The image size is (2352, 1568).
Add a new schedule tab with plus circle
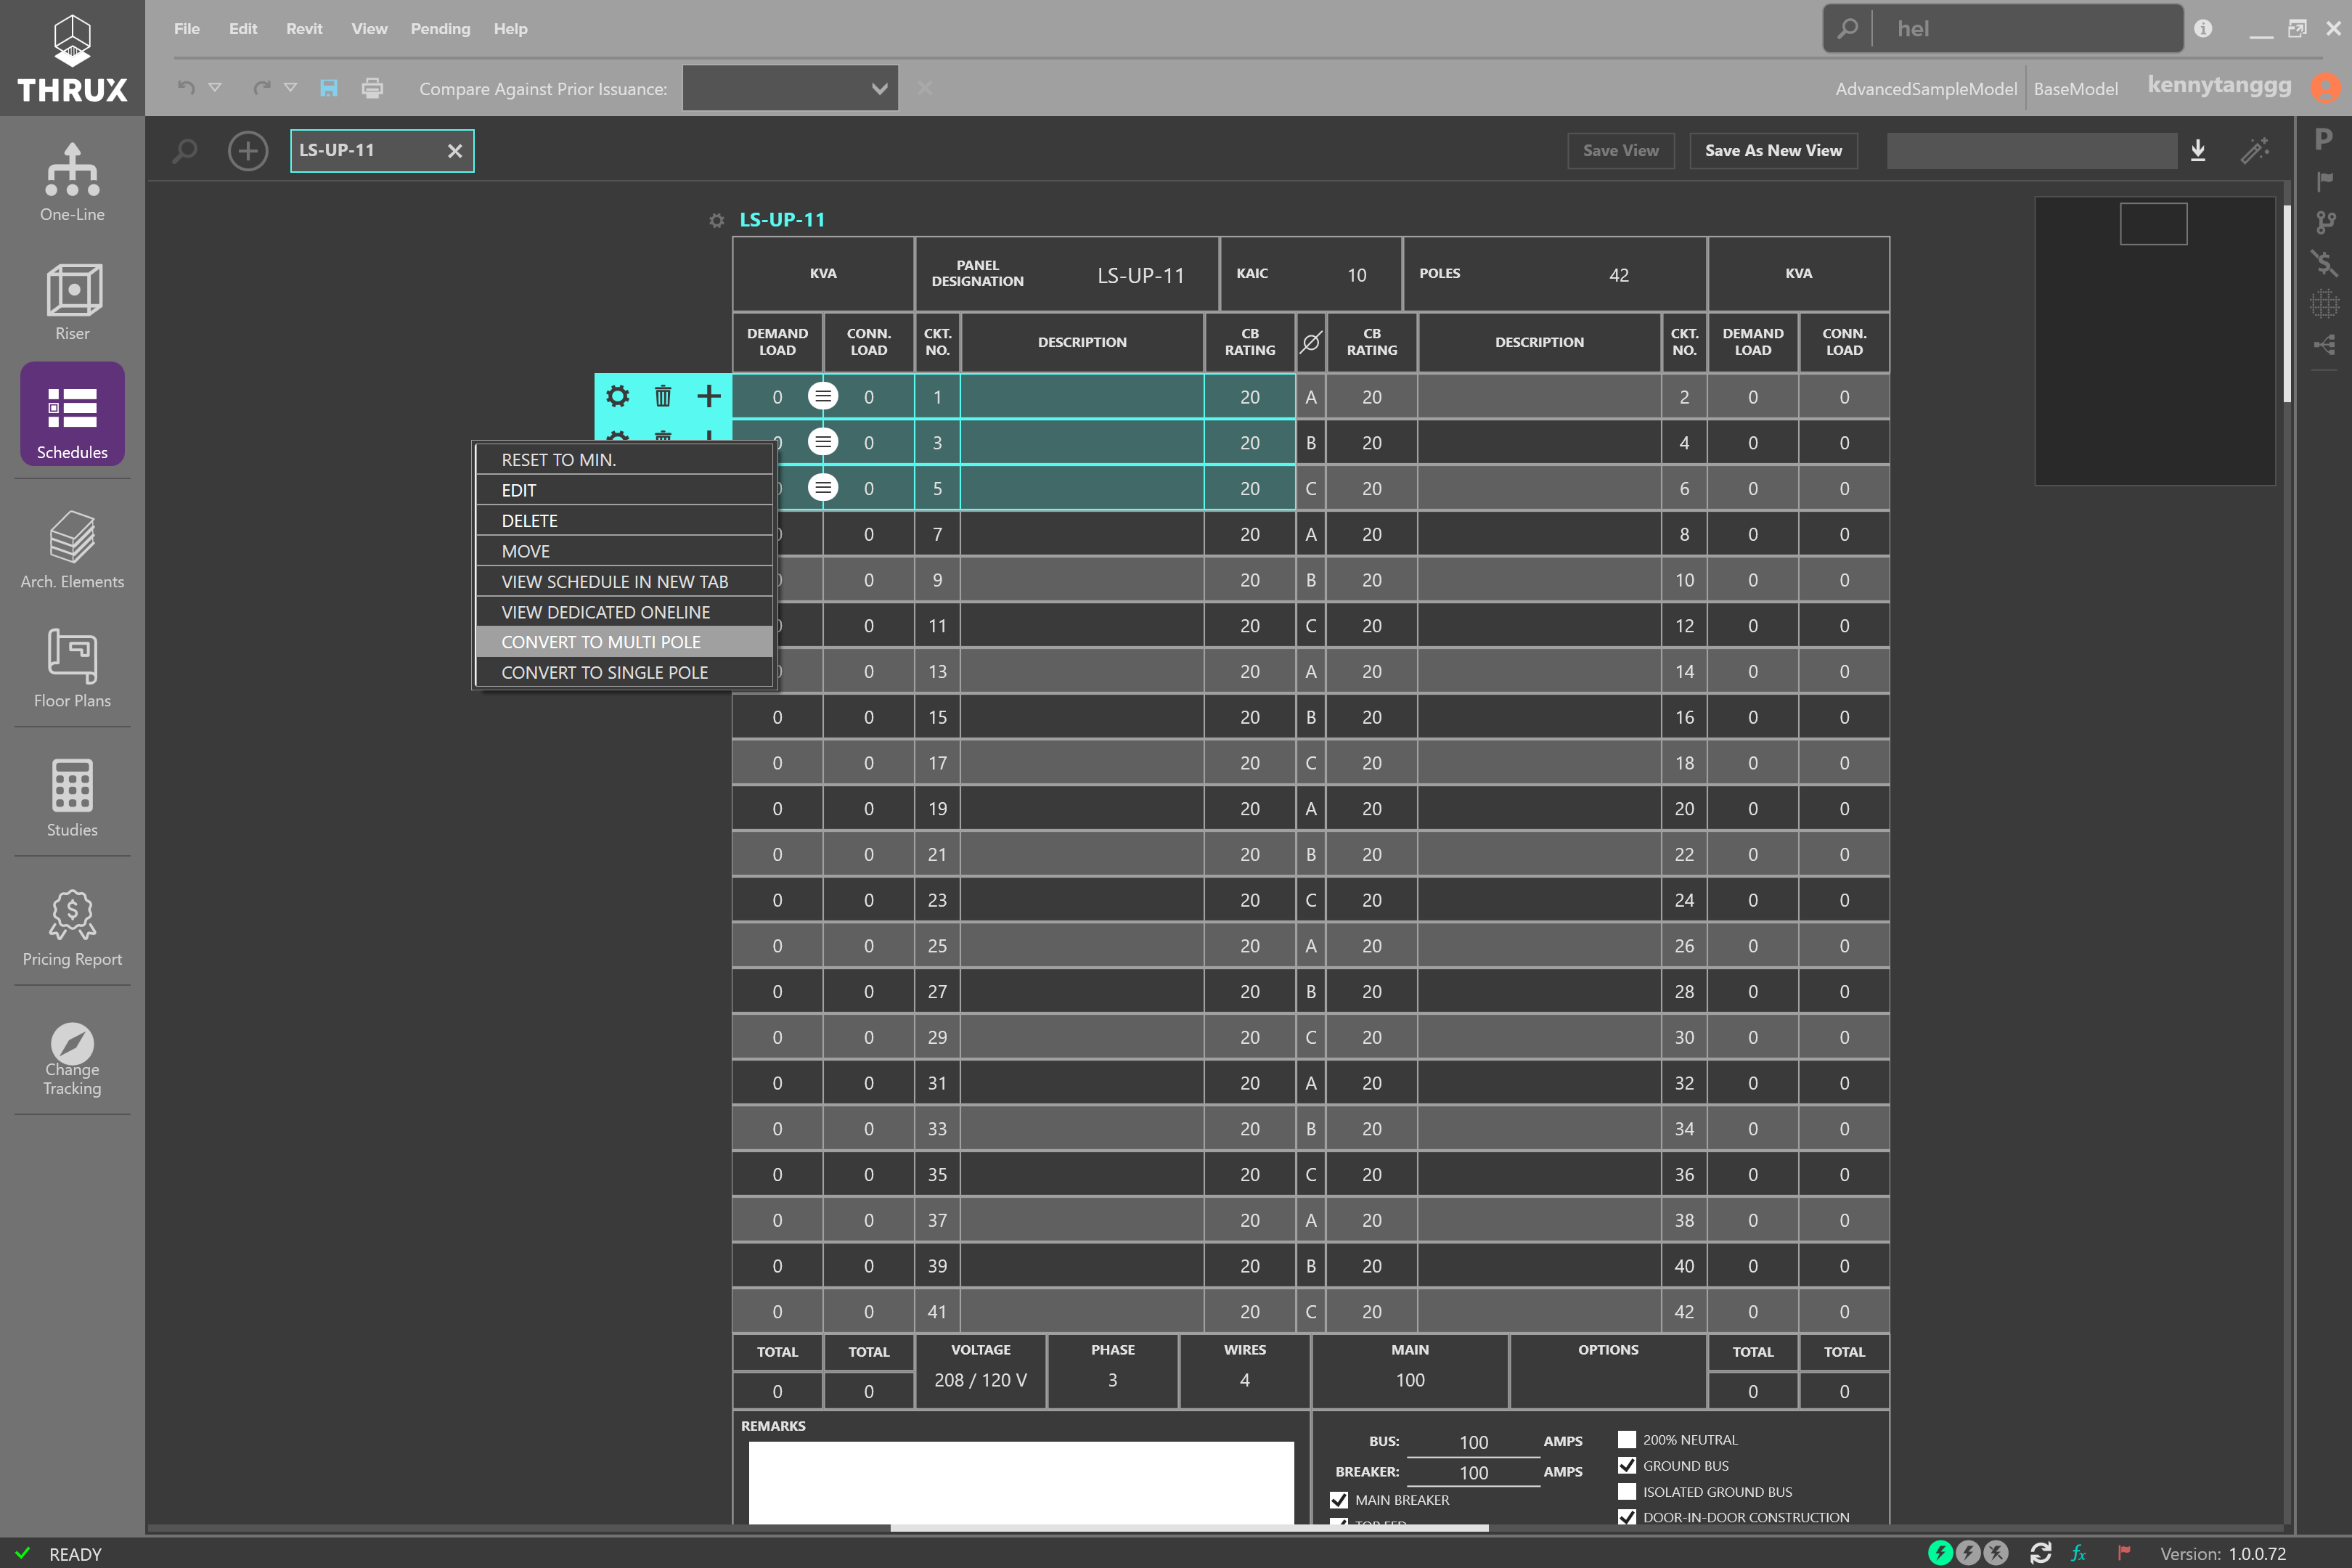point(248,151)
